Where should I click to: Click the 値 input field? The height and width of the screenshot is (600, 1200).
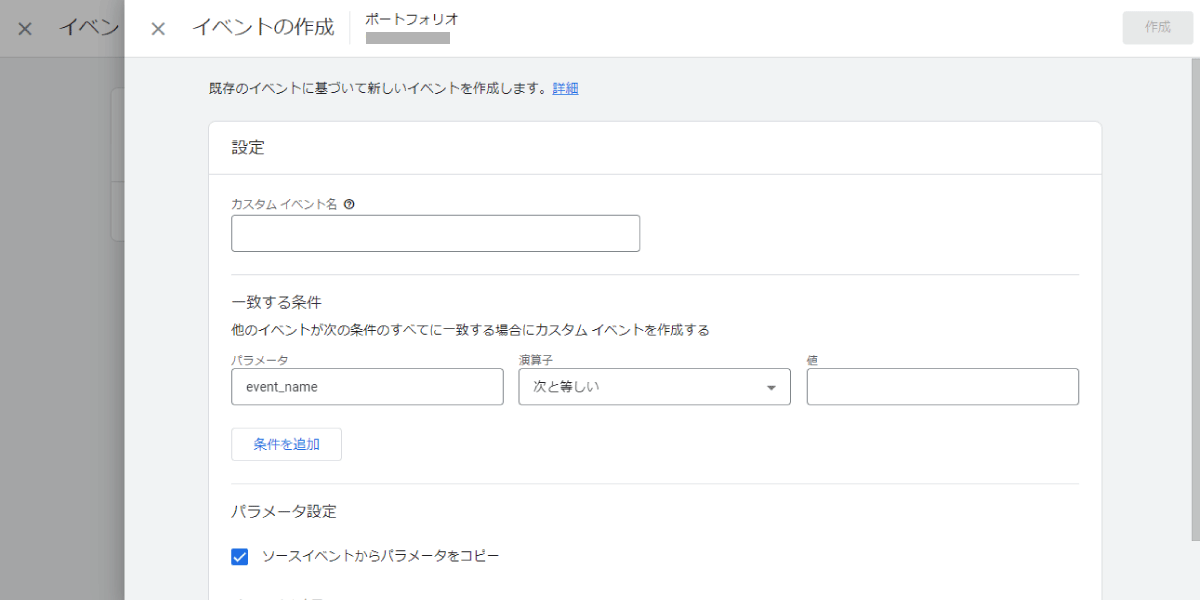[x=942, y=386]
